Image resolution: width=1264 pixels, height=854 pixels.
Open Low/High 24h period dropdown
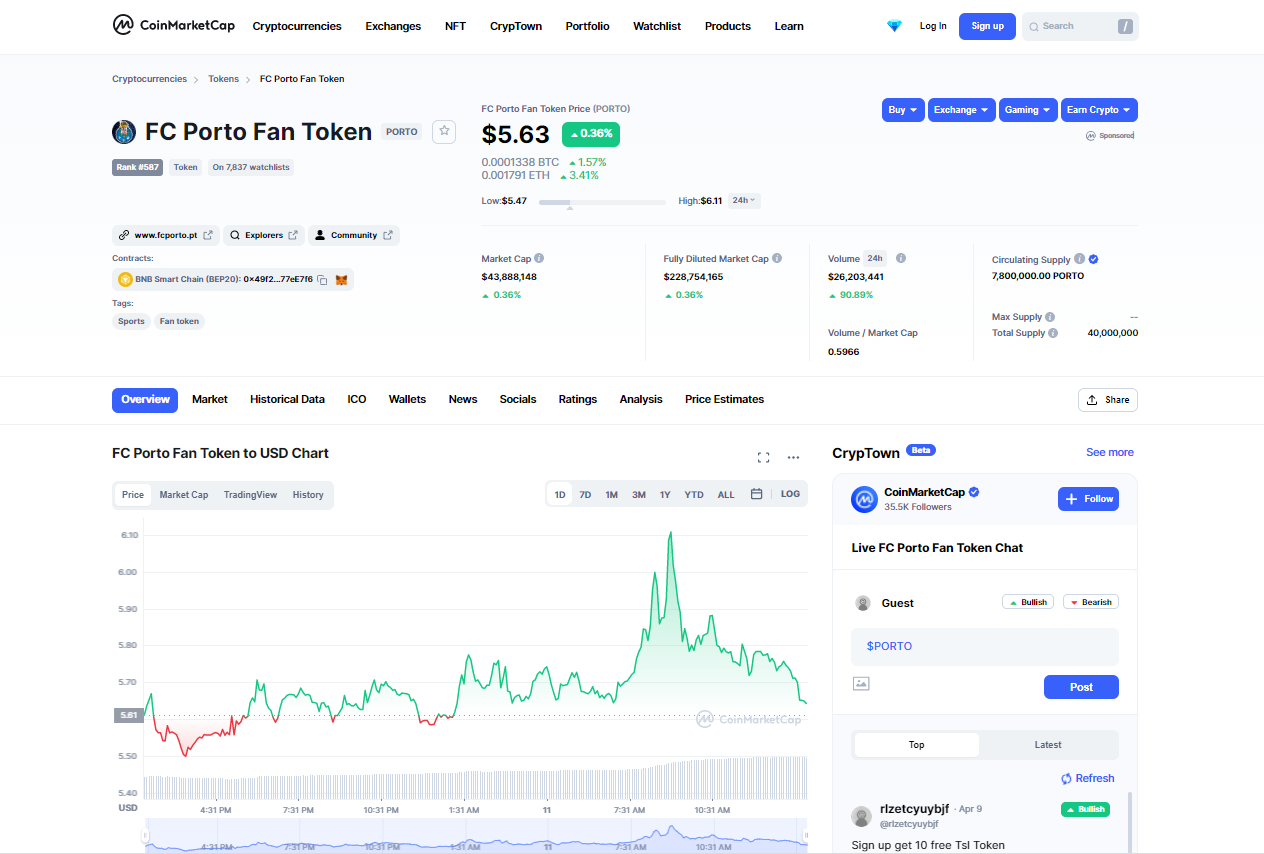pyautogui.click(x=744, y=201)
